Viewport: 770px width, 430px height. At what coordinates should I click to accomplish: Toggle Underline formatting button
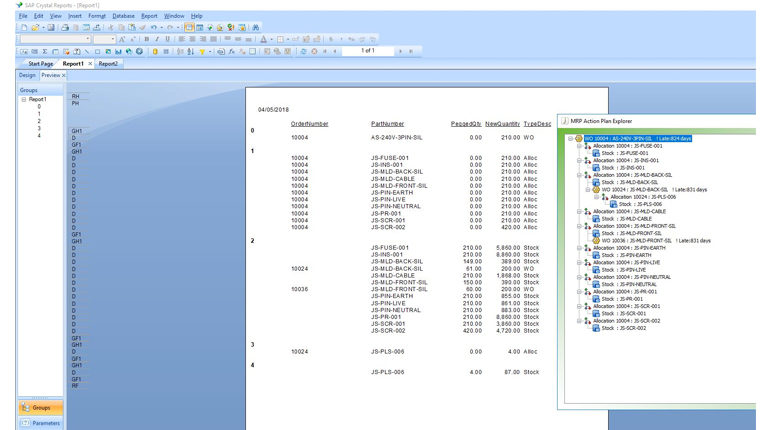(167, 39)
